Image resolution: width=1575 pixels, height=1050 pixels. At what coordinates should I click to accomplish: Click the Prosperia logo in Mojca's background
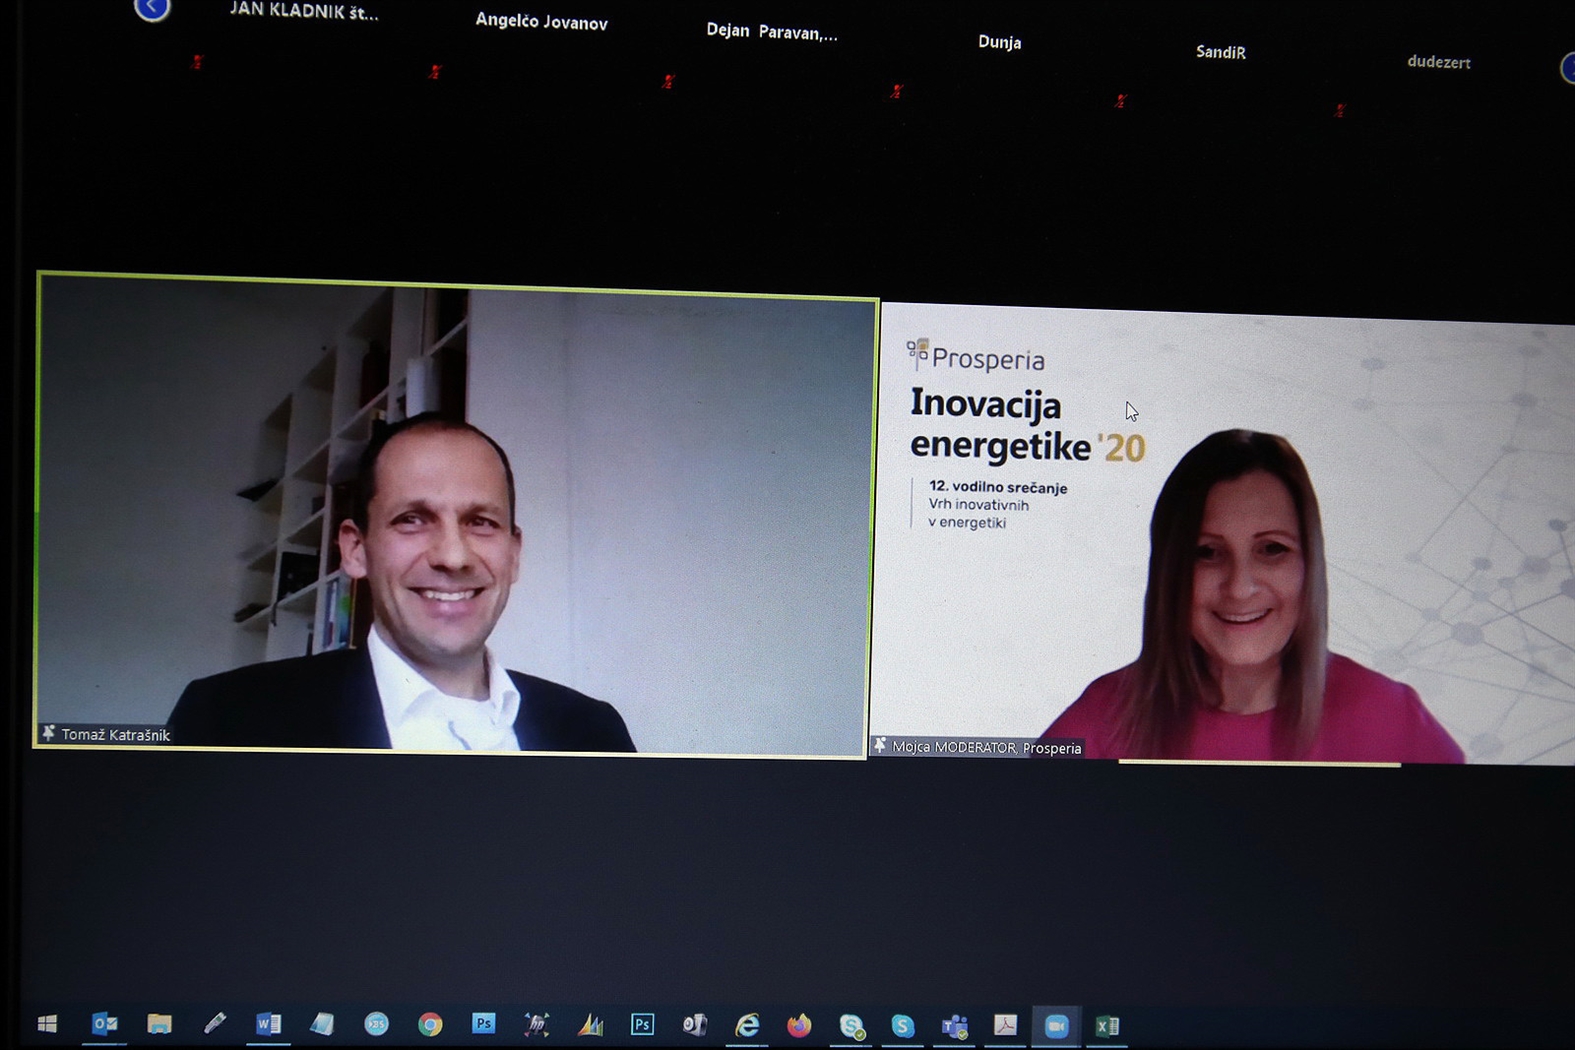pyautogui.click(x=975, y=356)
